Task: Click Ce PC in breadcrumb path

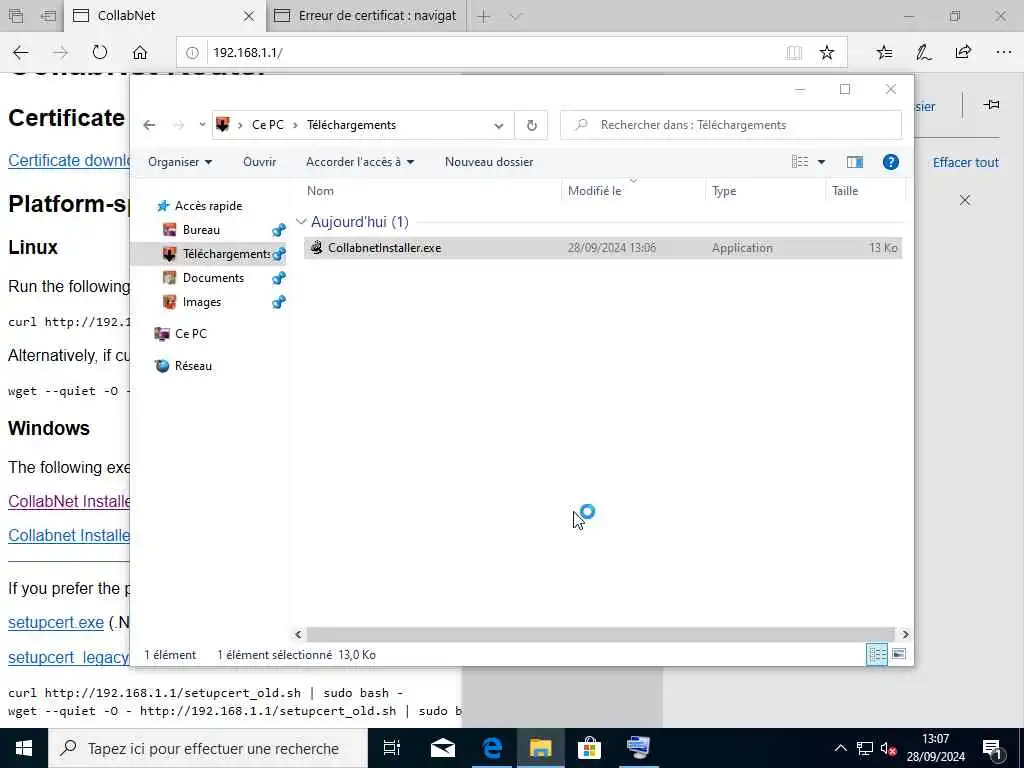Action: 268,125
